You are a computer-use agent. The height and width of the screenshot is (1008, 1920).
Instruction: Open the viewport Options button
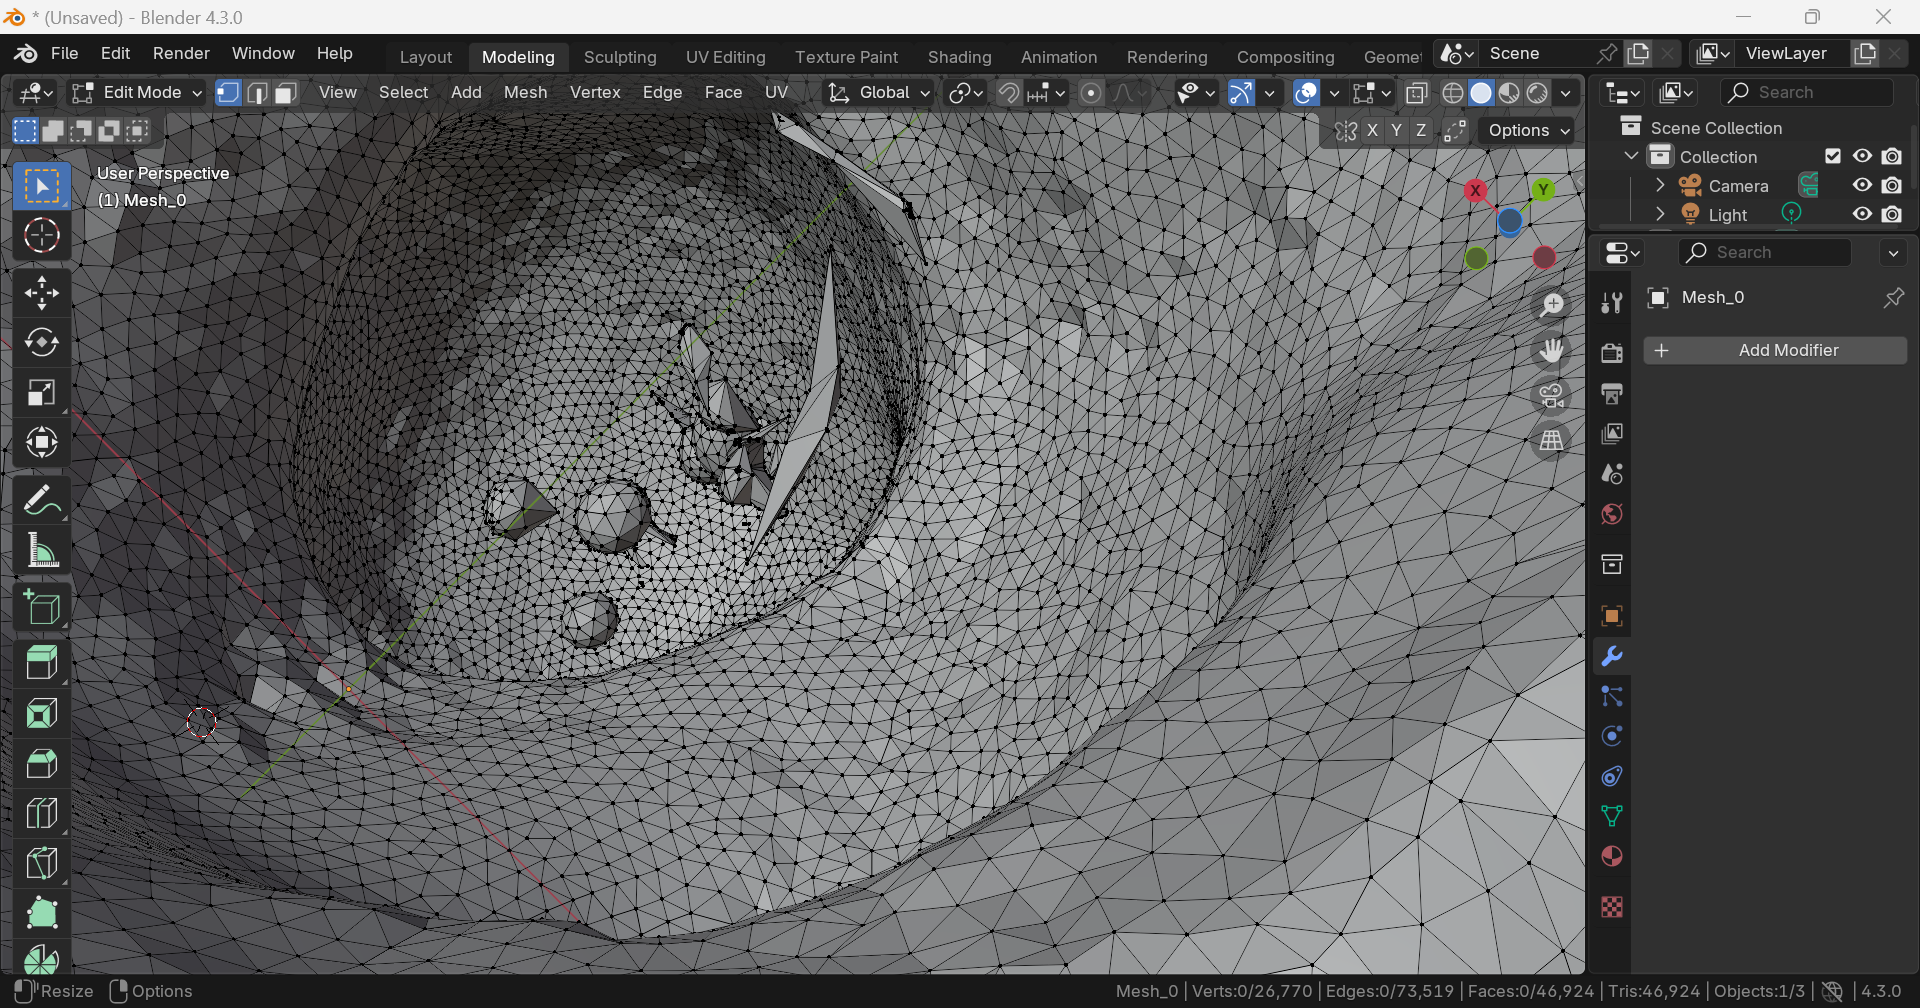pos(1528,131)
